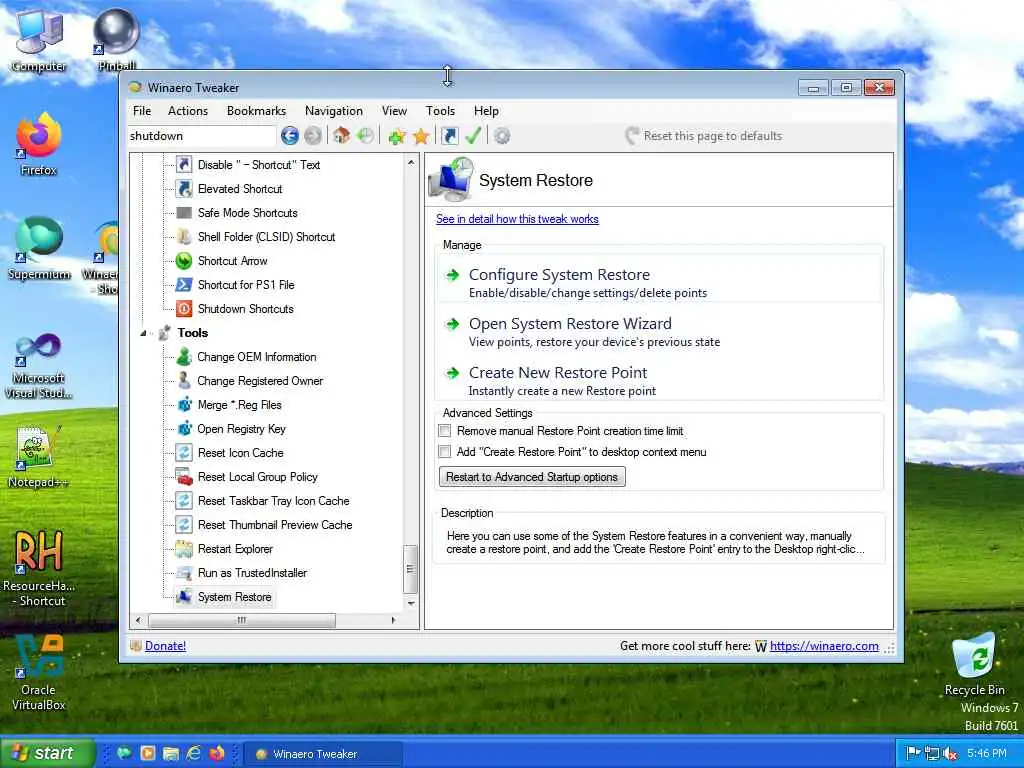Select the Pinball desktop icon
Image resolution: width=1024 pixels, height=768 pixels.
tap(116, 31)
